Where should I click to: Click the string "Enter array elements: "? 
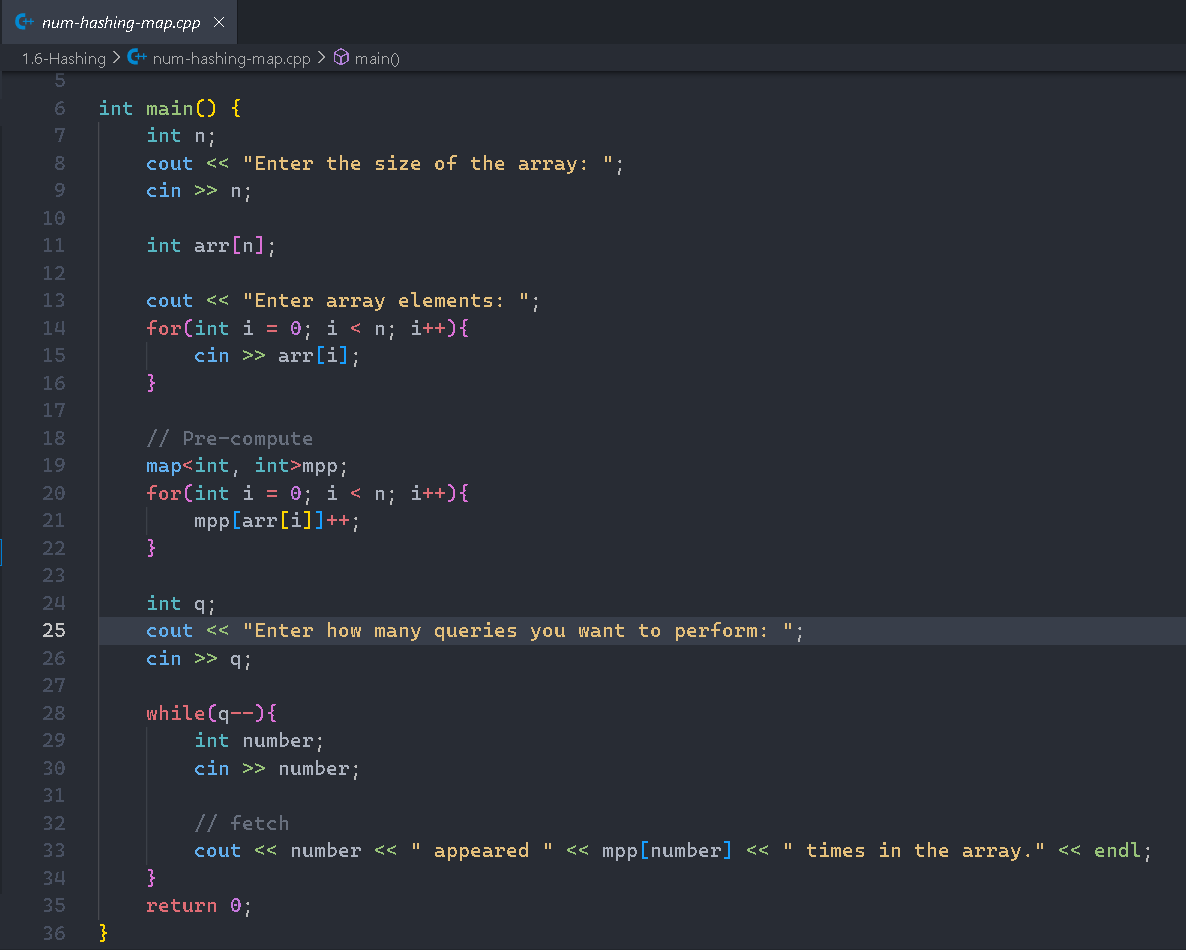(x=386, y=300)
